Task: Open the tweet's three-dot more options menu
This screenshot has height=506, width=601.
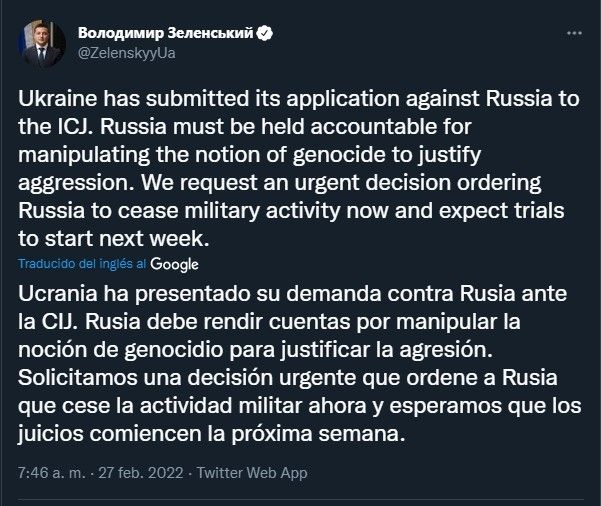Action: point(573,32)
